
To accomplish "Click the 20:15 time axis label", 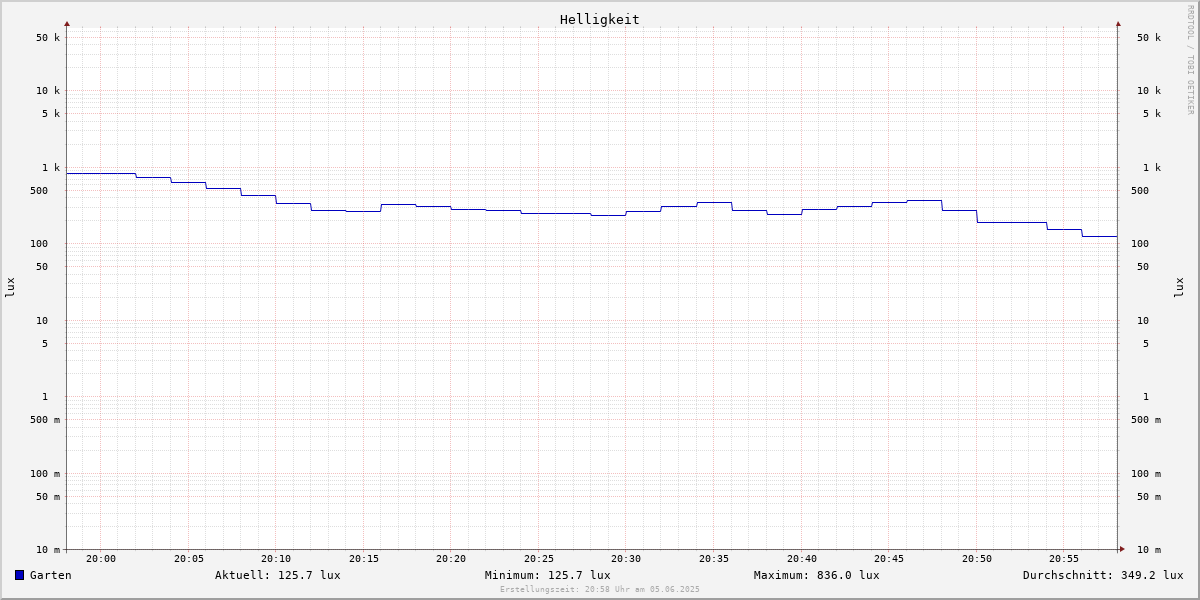I will point(364,559).
